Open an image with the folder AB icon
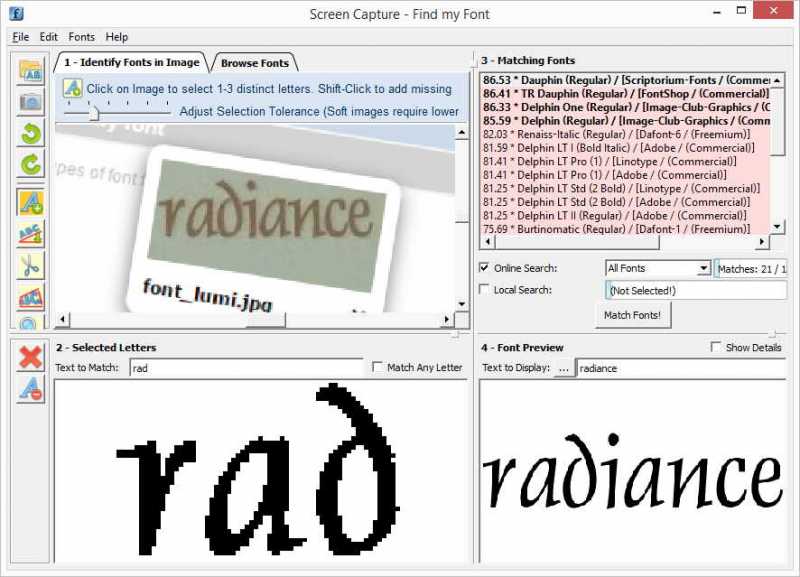The width and height of the screenshot is (800, 577). [31, 71]
